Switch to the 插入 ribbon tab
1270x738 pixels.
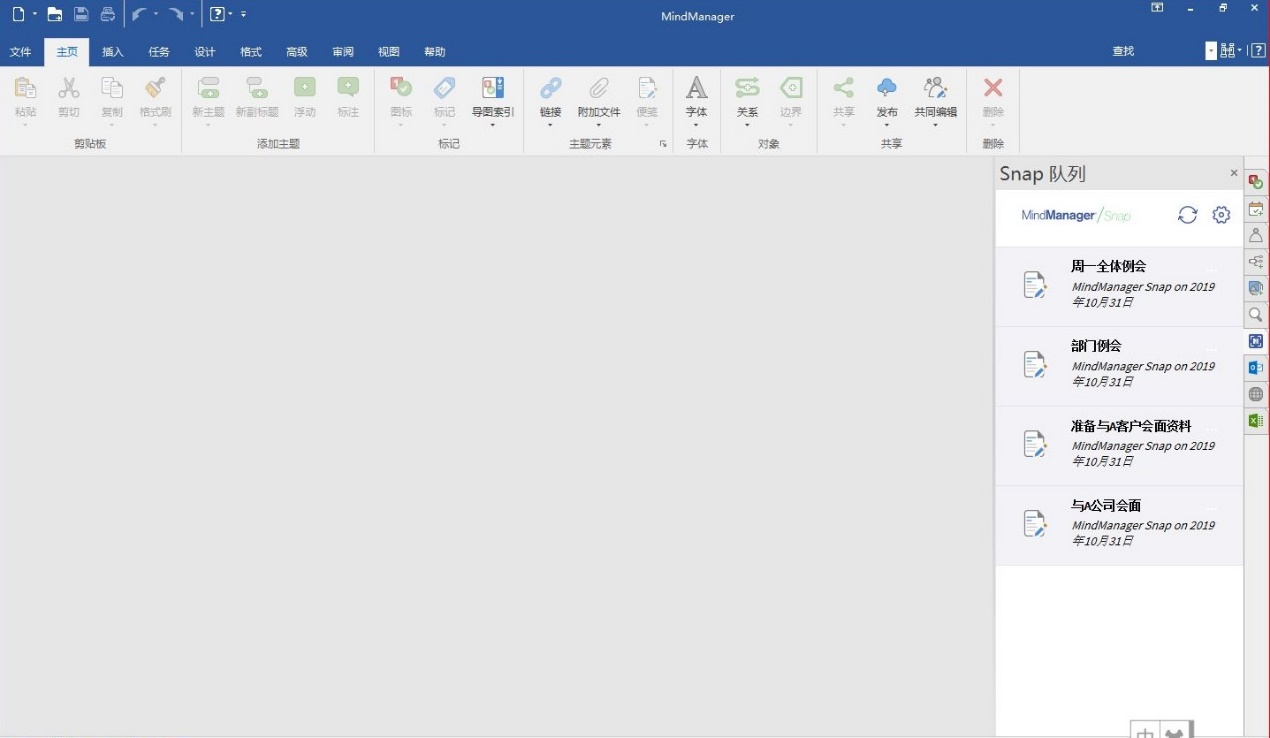click(x=112, y=51)
